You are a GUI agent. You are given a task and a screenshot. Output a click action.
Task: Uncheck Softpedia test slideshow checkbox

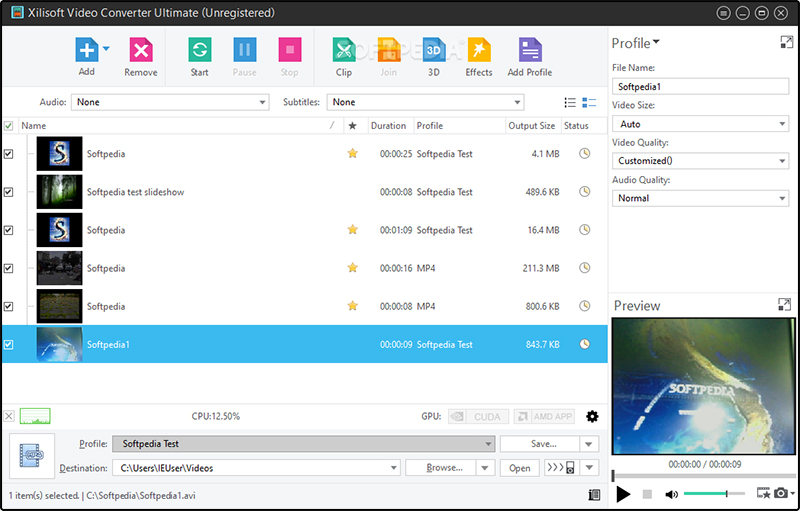9,192
